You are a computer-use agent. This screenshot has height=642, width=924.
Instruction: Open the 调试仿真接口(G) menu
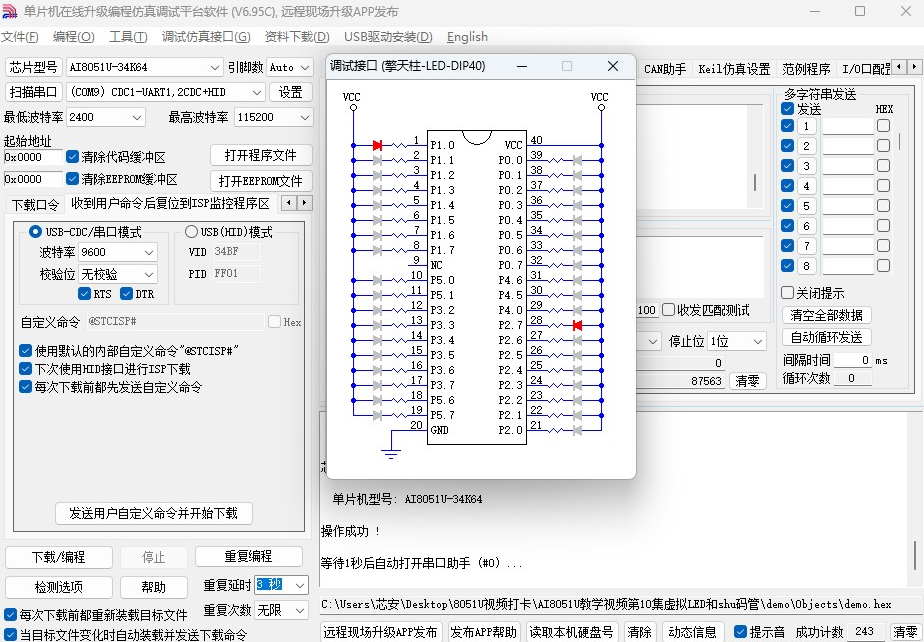[x=206, y=37]
